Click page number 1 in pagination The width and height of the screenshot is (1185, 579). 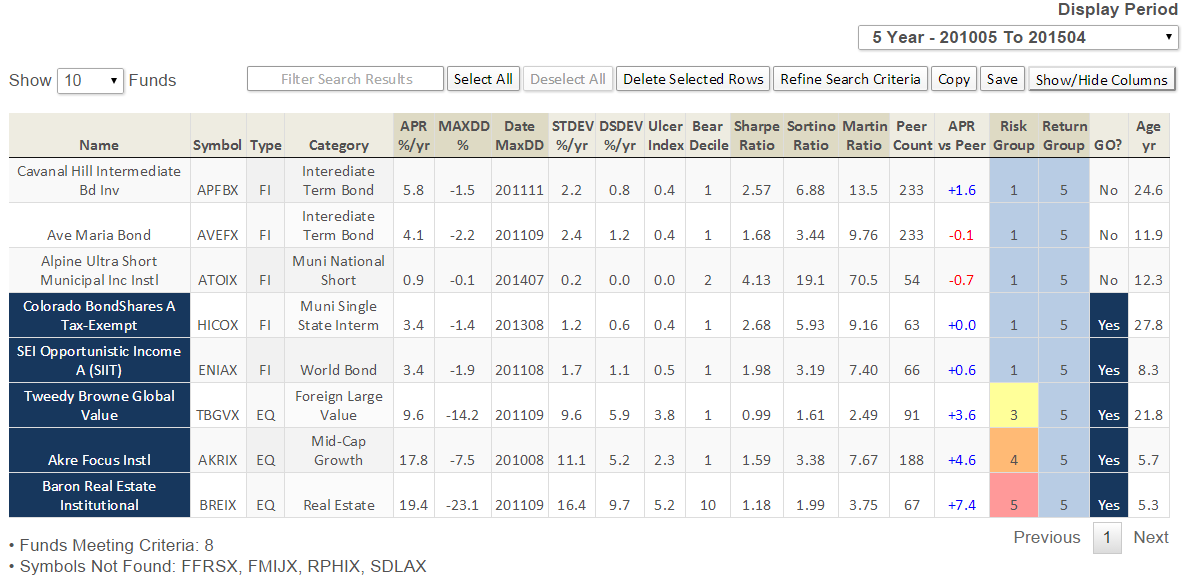[1106, 537]
